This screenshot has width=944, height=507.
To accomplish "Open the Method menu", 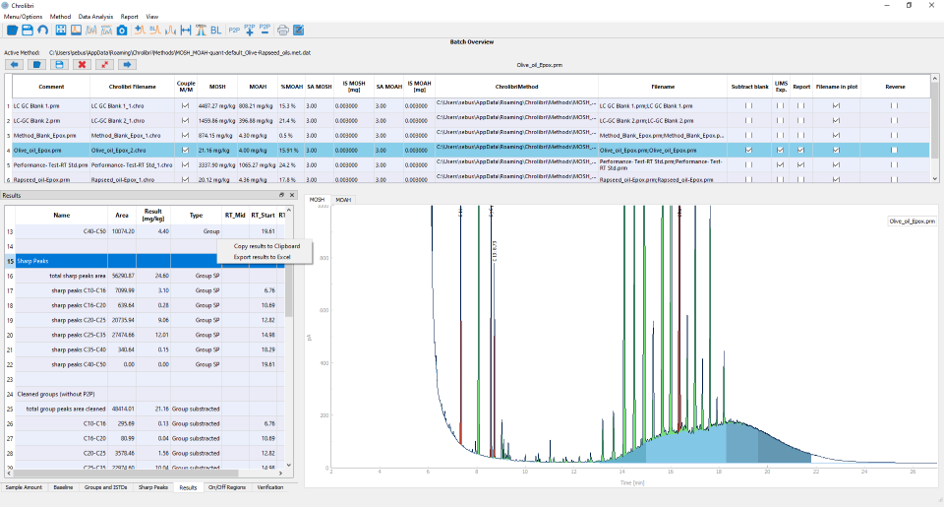I will point(60,17).
